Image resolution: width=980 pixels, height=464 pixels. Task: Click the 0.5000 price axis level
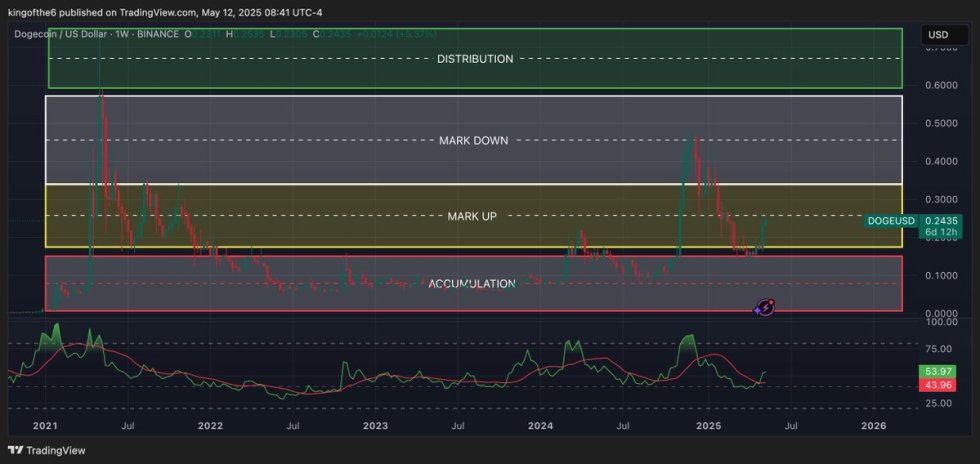[x=940, y=124]
